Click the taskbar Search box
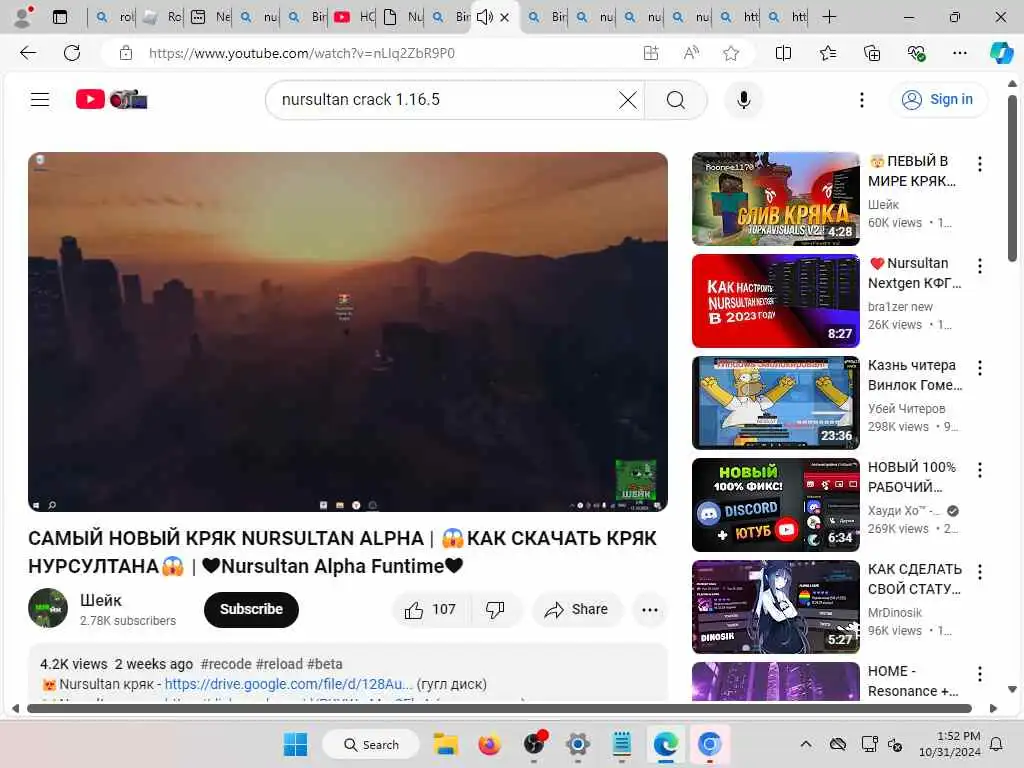This screenshot has width=1024, height=768. (x=371, y=744)
